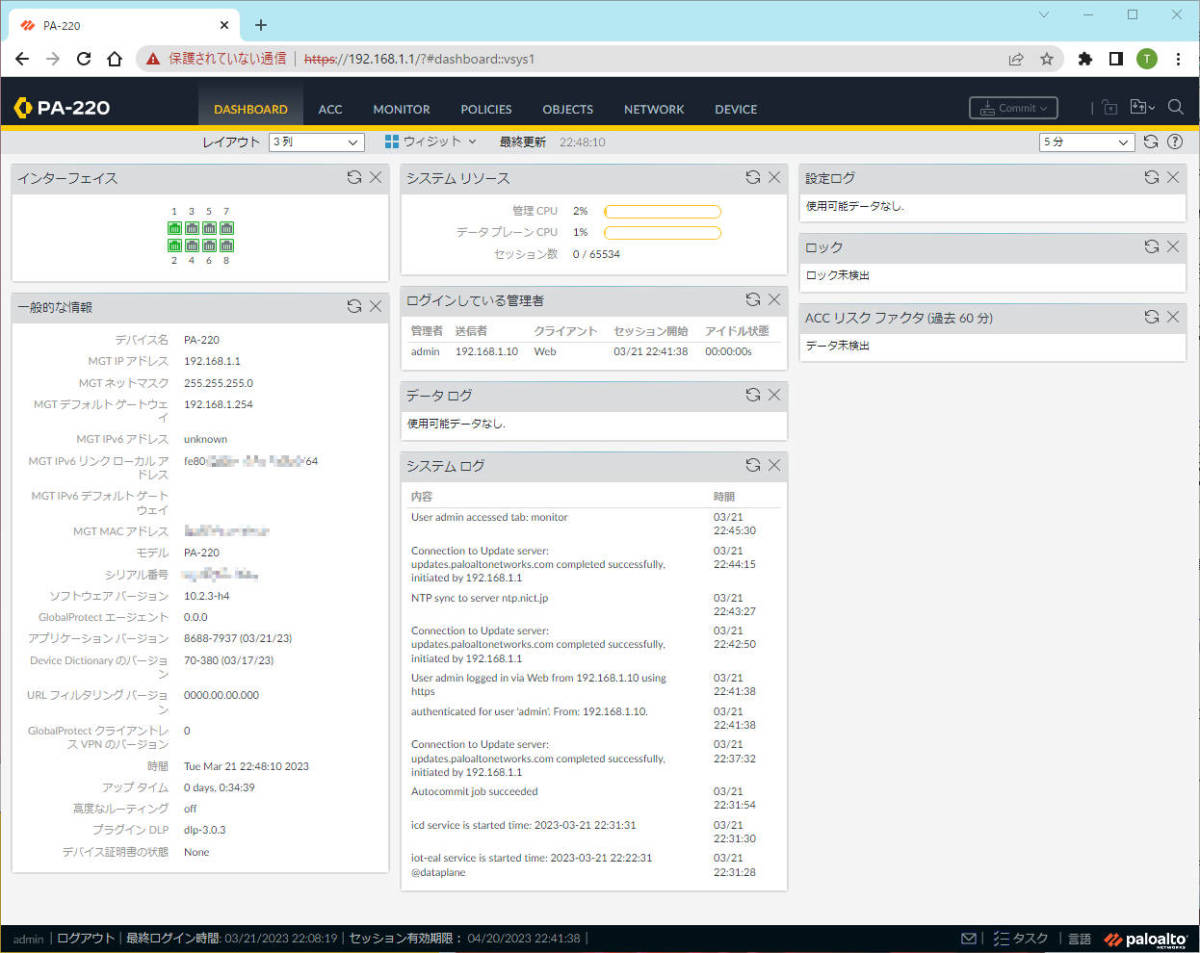The width and height of the screenshot is (1200, 953).
Task: Click the ログアウト link
Action: [85, 938]
